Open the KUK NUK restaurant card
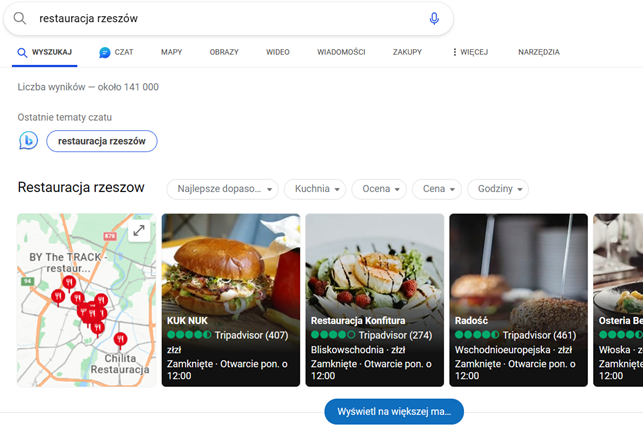This screenshot has width=643, height=430. 230,300
